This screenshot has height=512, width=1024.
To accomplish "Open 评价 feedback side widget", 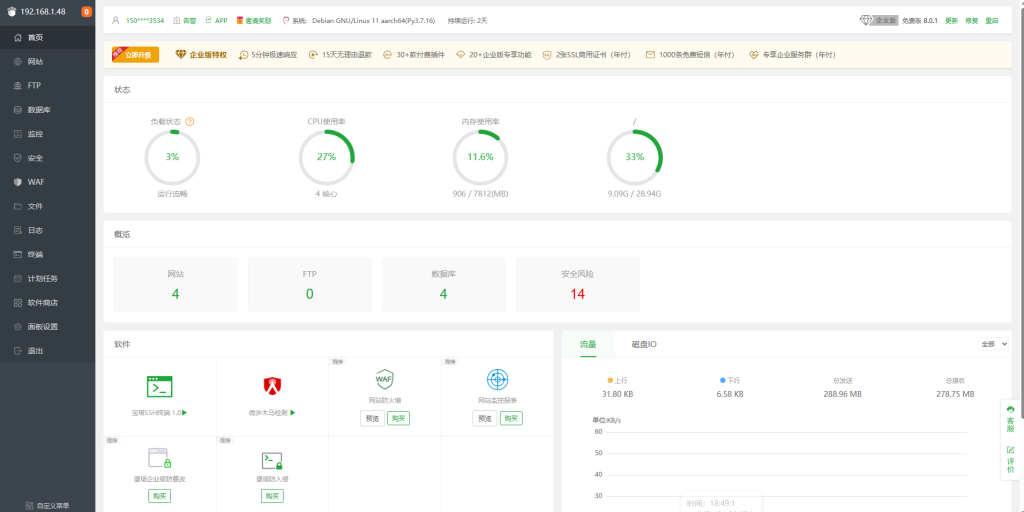I will point(1010,459).
